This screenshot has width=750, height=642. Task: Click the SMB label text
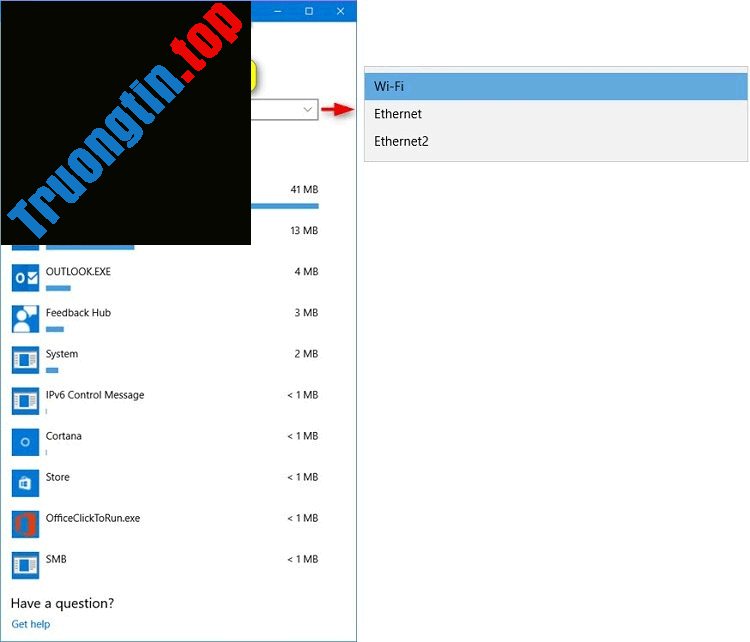(56, 559)
